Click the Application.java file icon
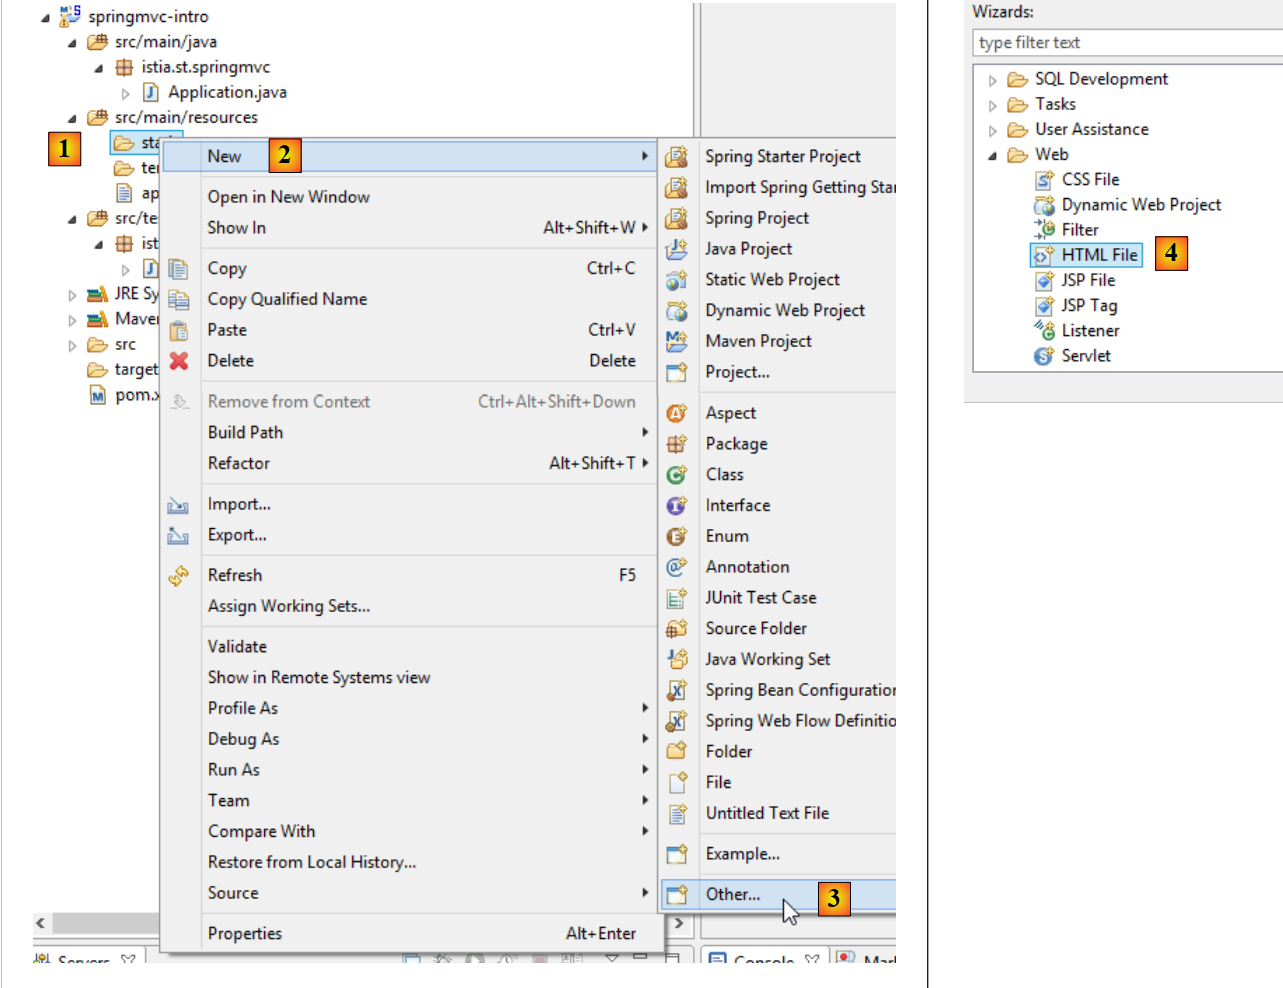 pyautogui.click(x=151, y=92)
